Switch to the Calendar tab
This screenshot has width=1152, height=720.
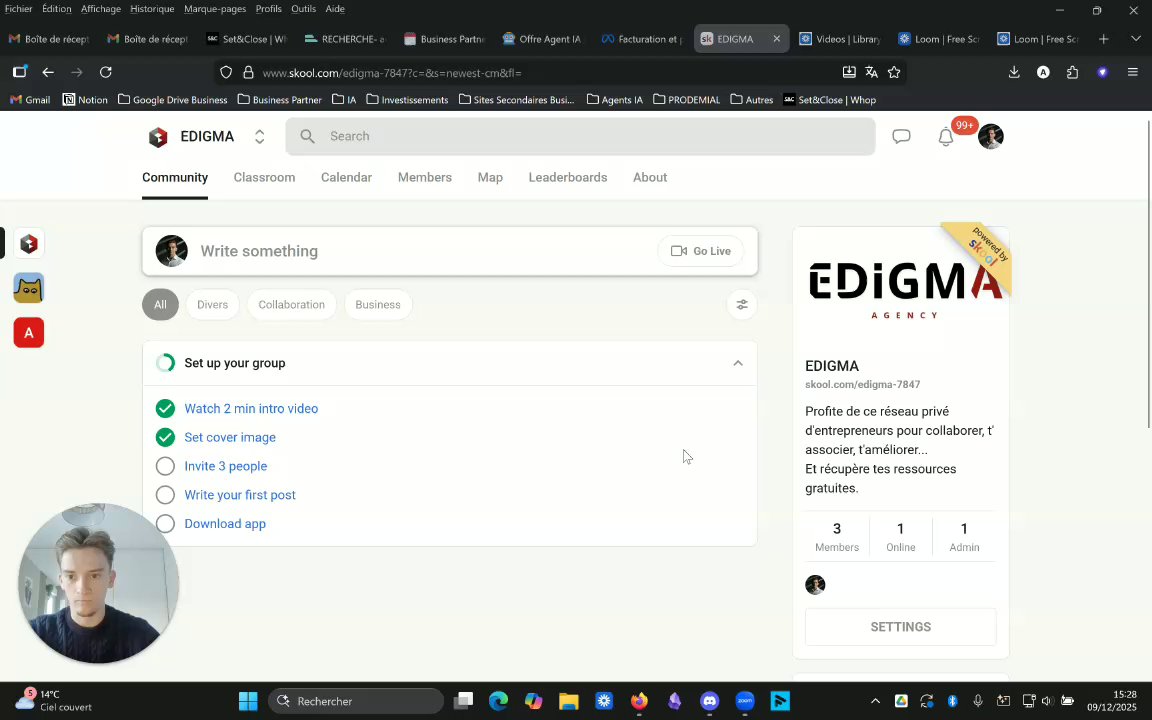pyautogui.click(x=346, y=178)
